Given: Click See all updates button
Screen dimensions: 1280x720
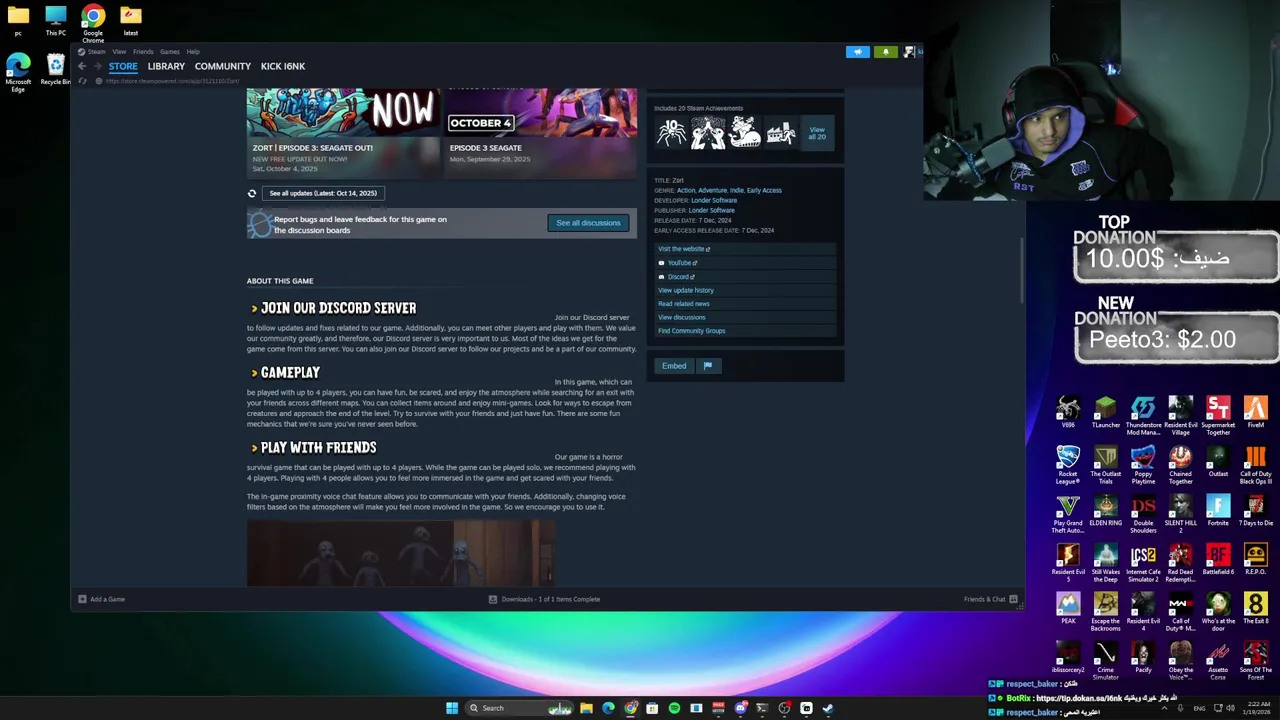Looking at the screenshot, I should coord(323,193).
